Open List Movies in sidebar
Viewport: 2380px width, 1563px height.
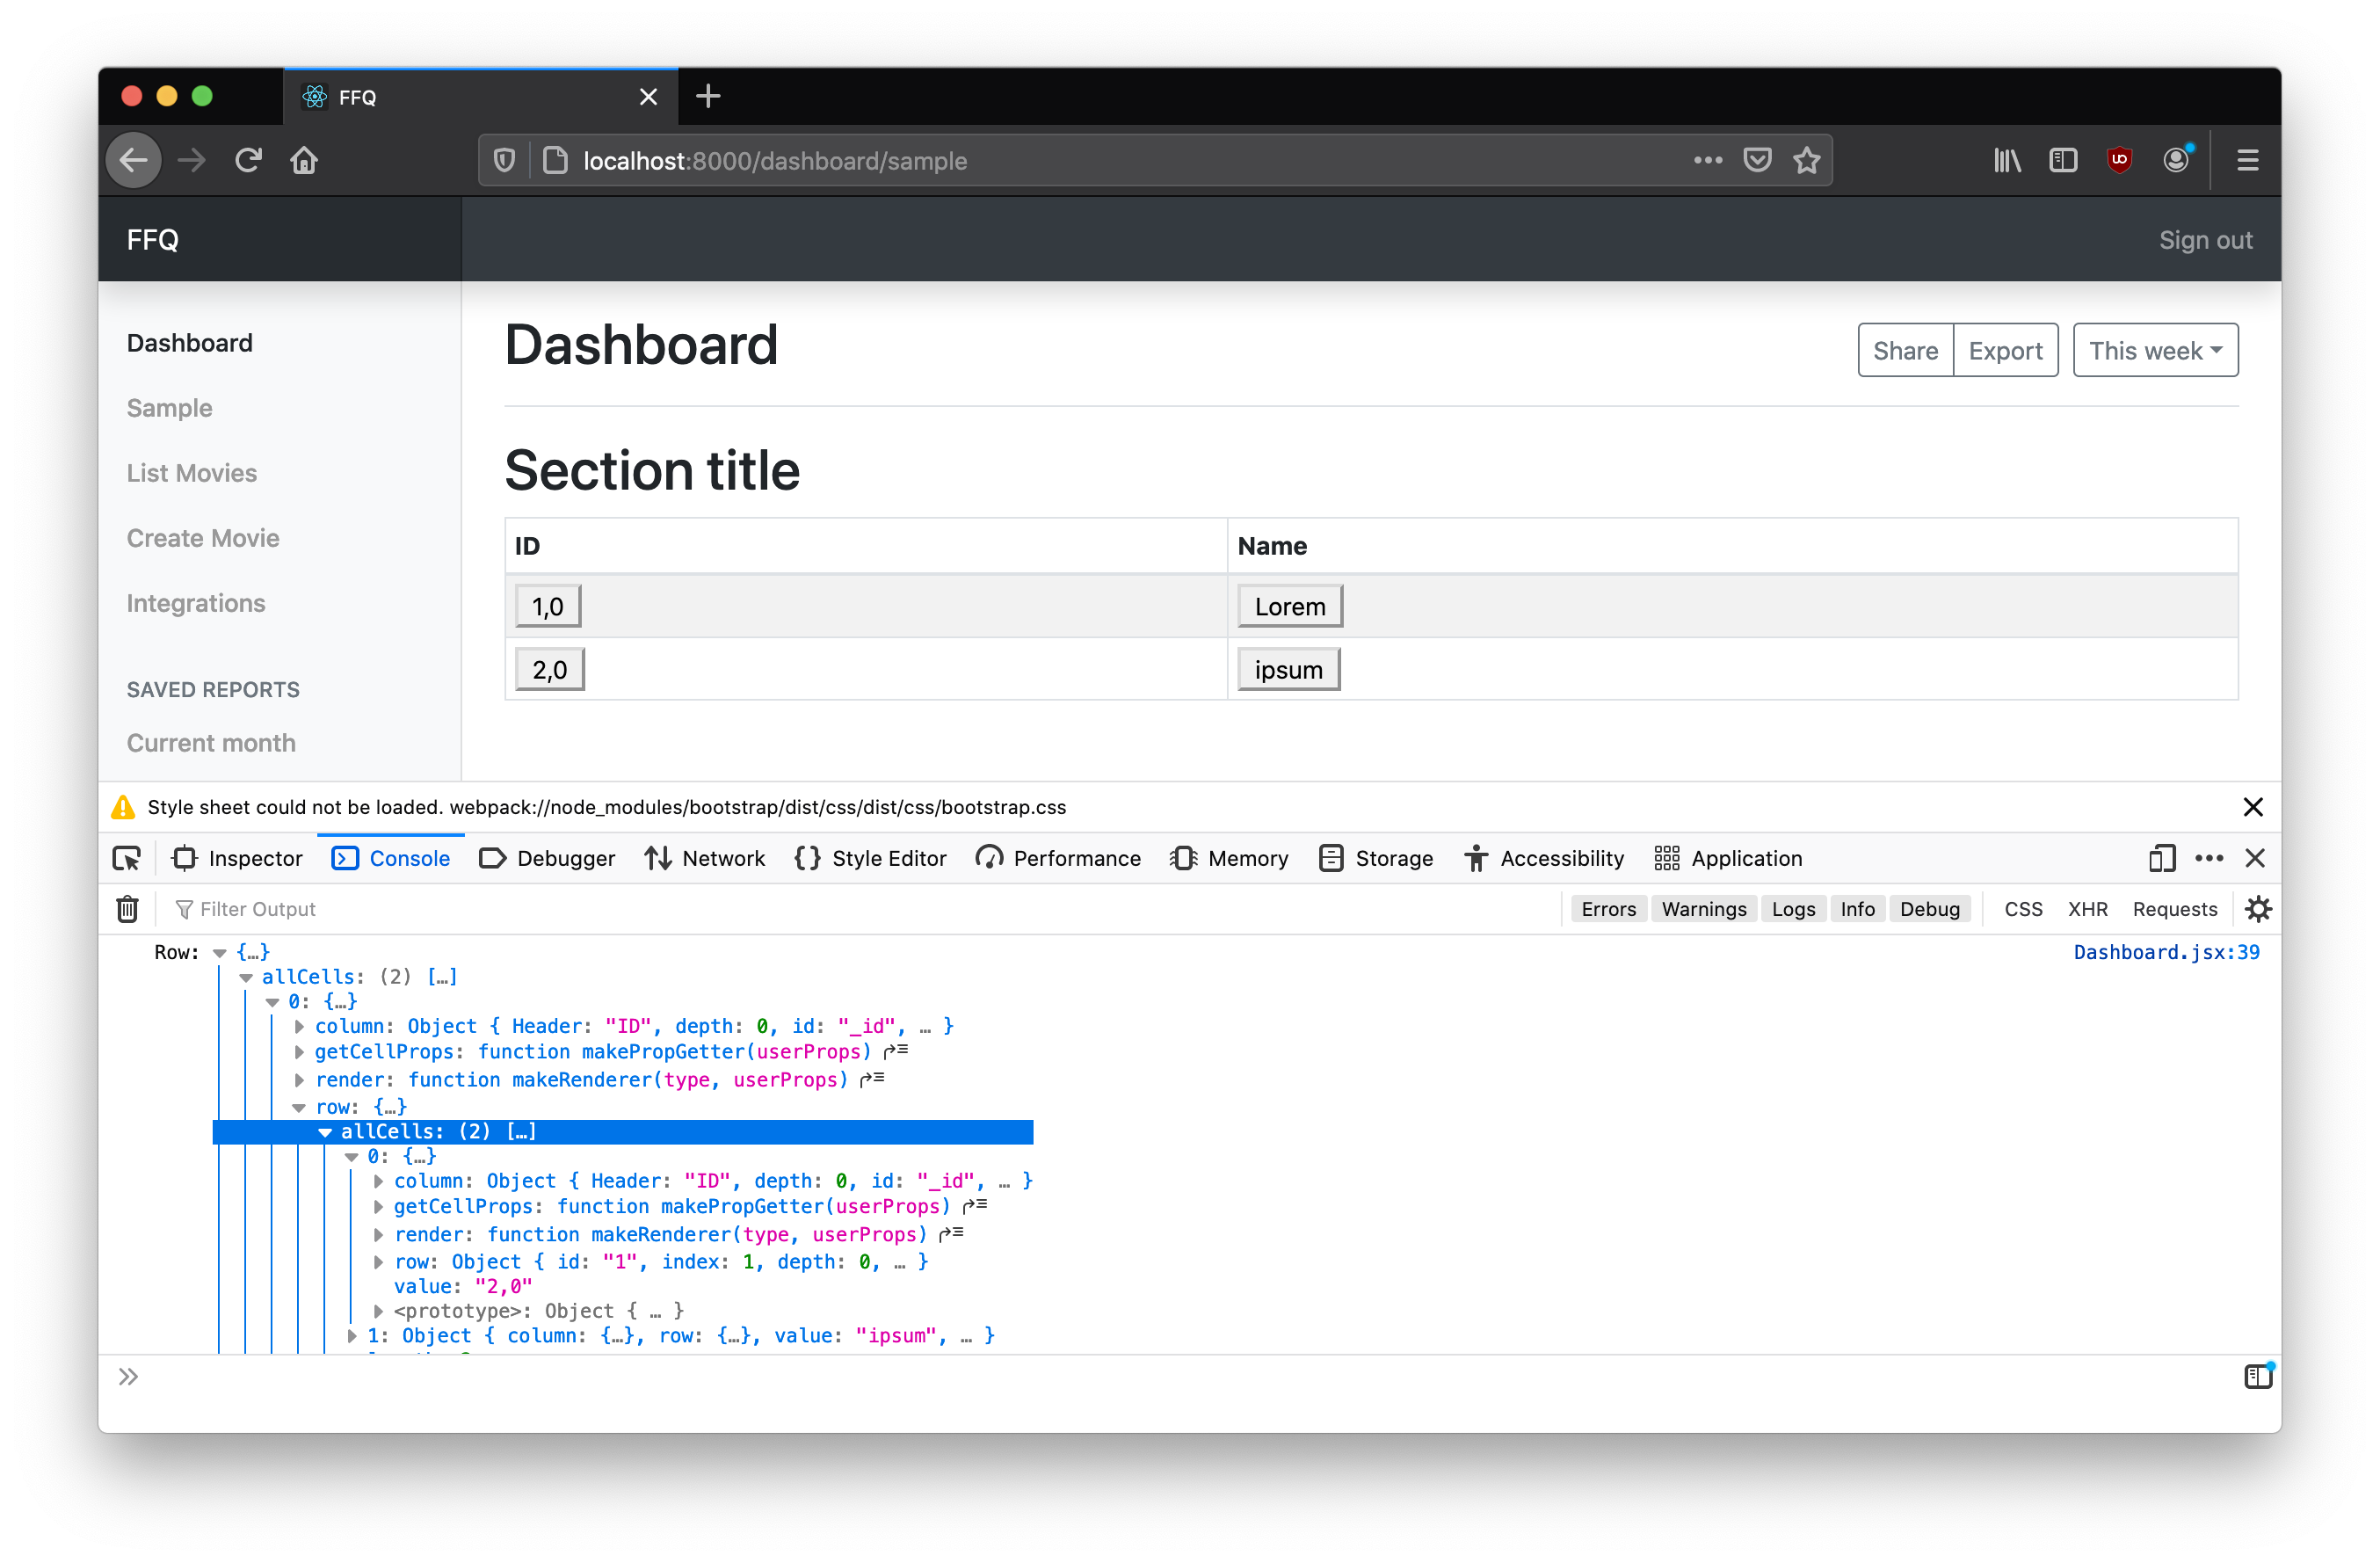coord(191,472)
